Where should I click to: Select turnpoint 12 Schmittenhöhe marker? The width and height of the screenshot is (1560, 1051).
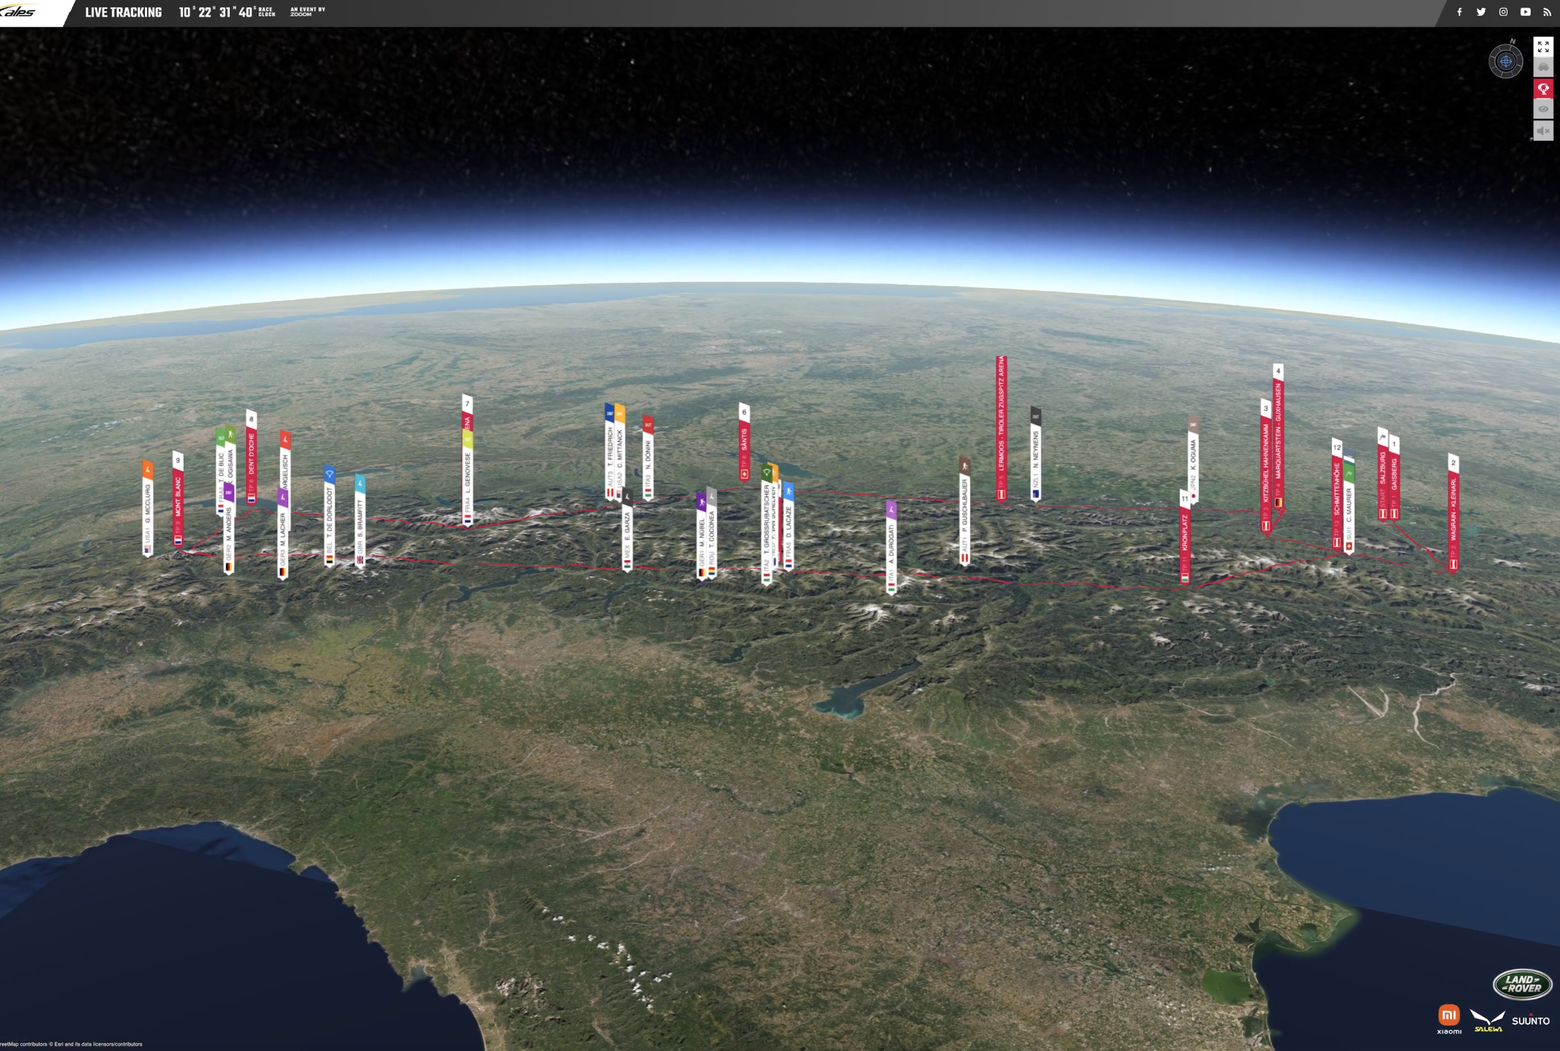click(x=1337, y=494)
